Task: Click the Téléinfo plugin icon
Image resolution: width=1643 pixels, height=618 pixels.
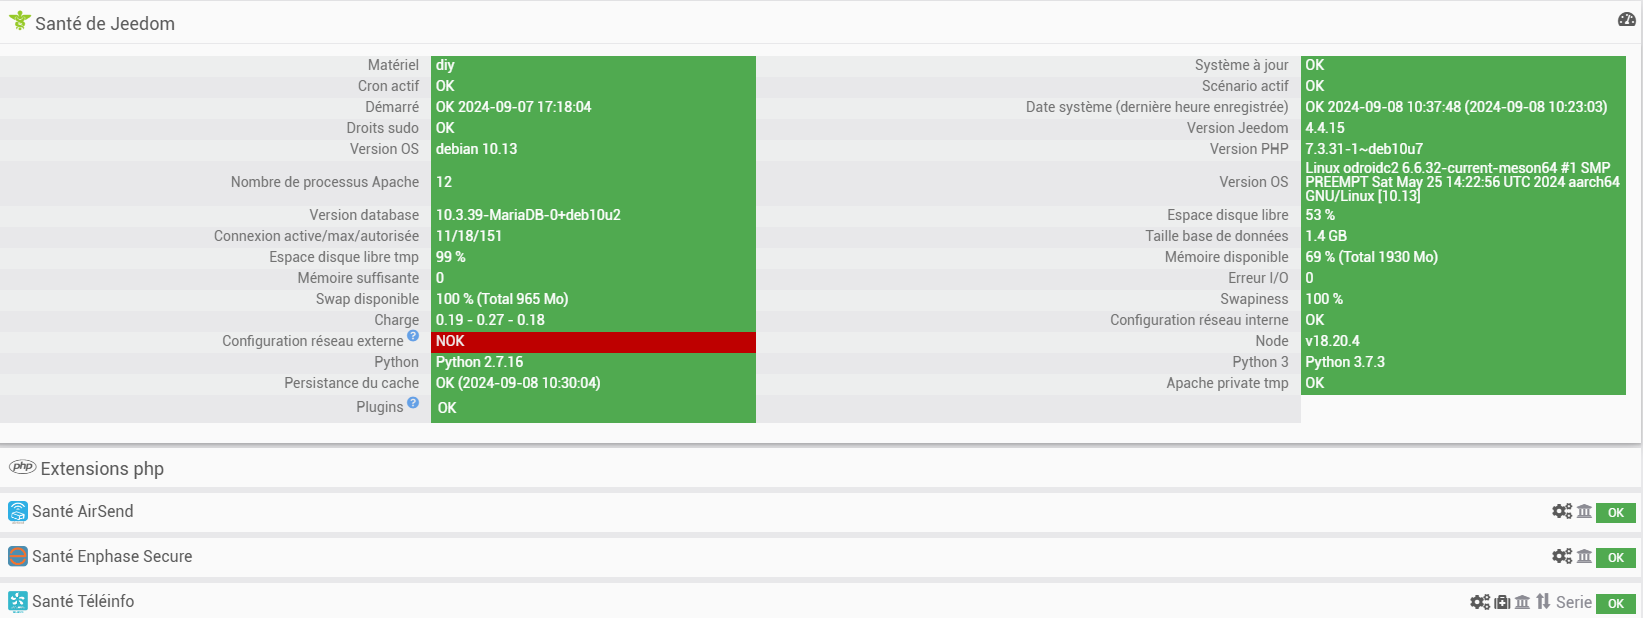Action: point(18,601)
